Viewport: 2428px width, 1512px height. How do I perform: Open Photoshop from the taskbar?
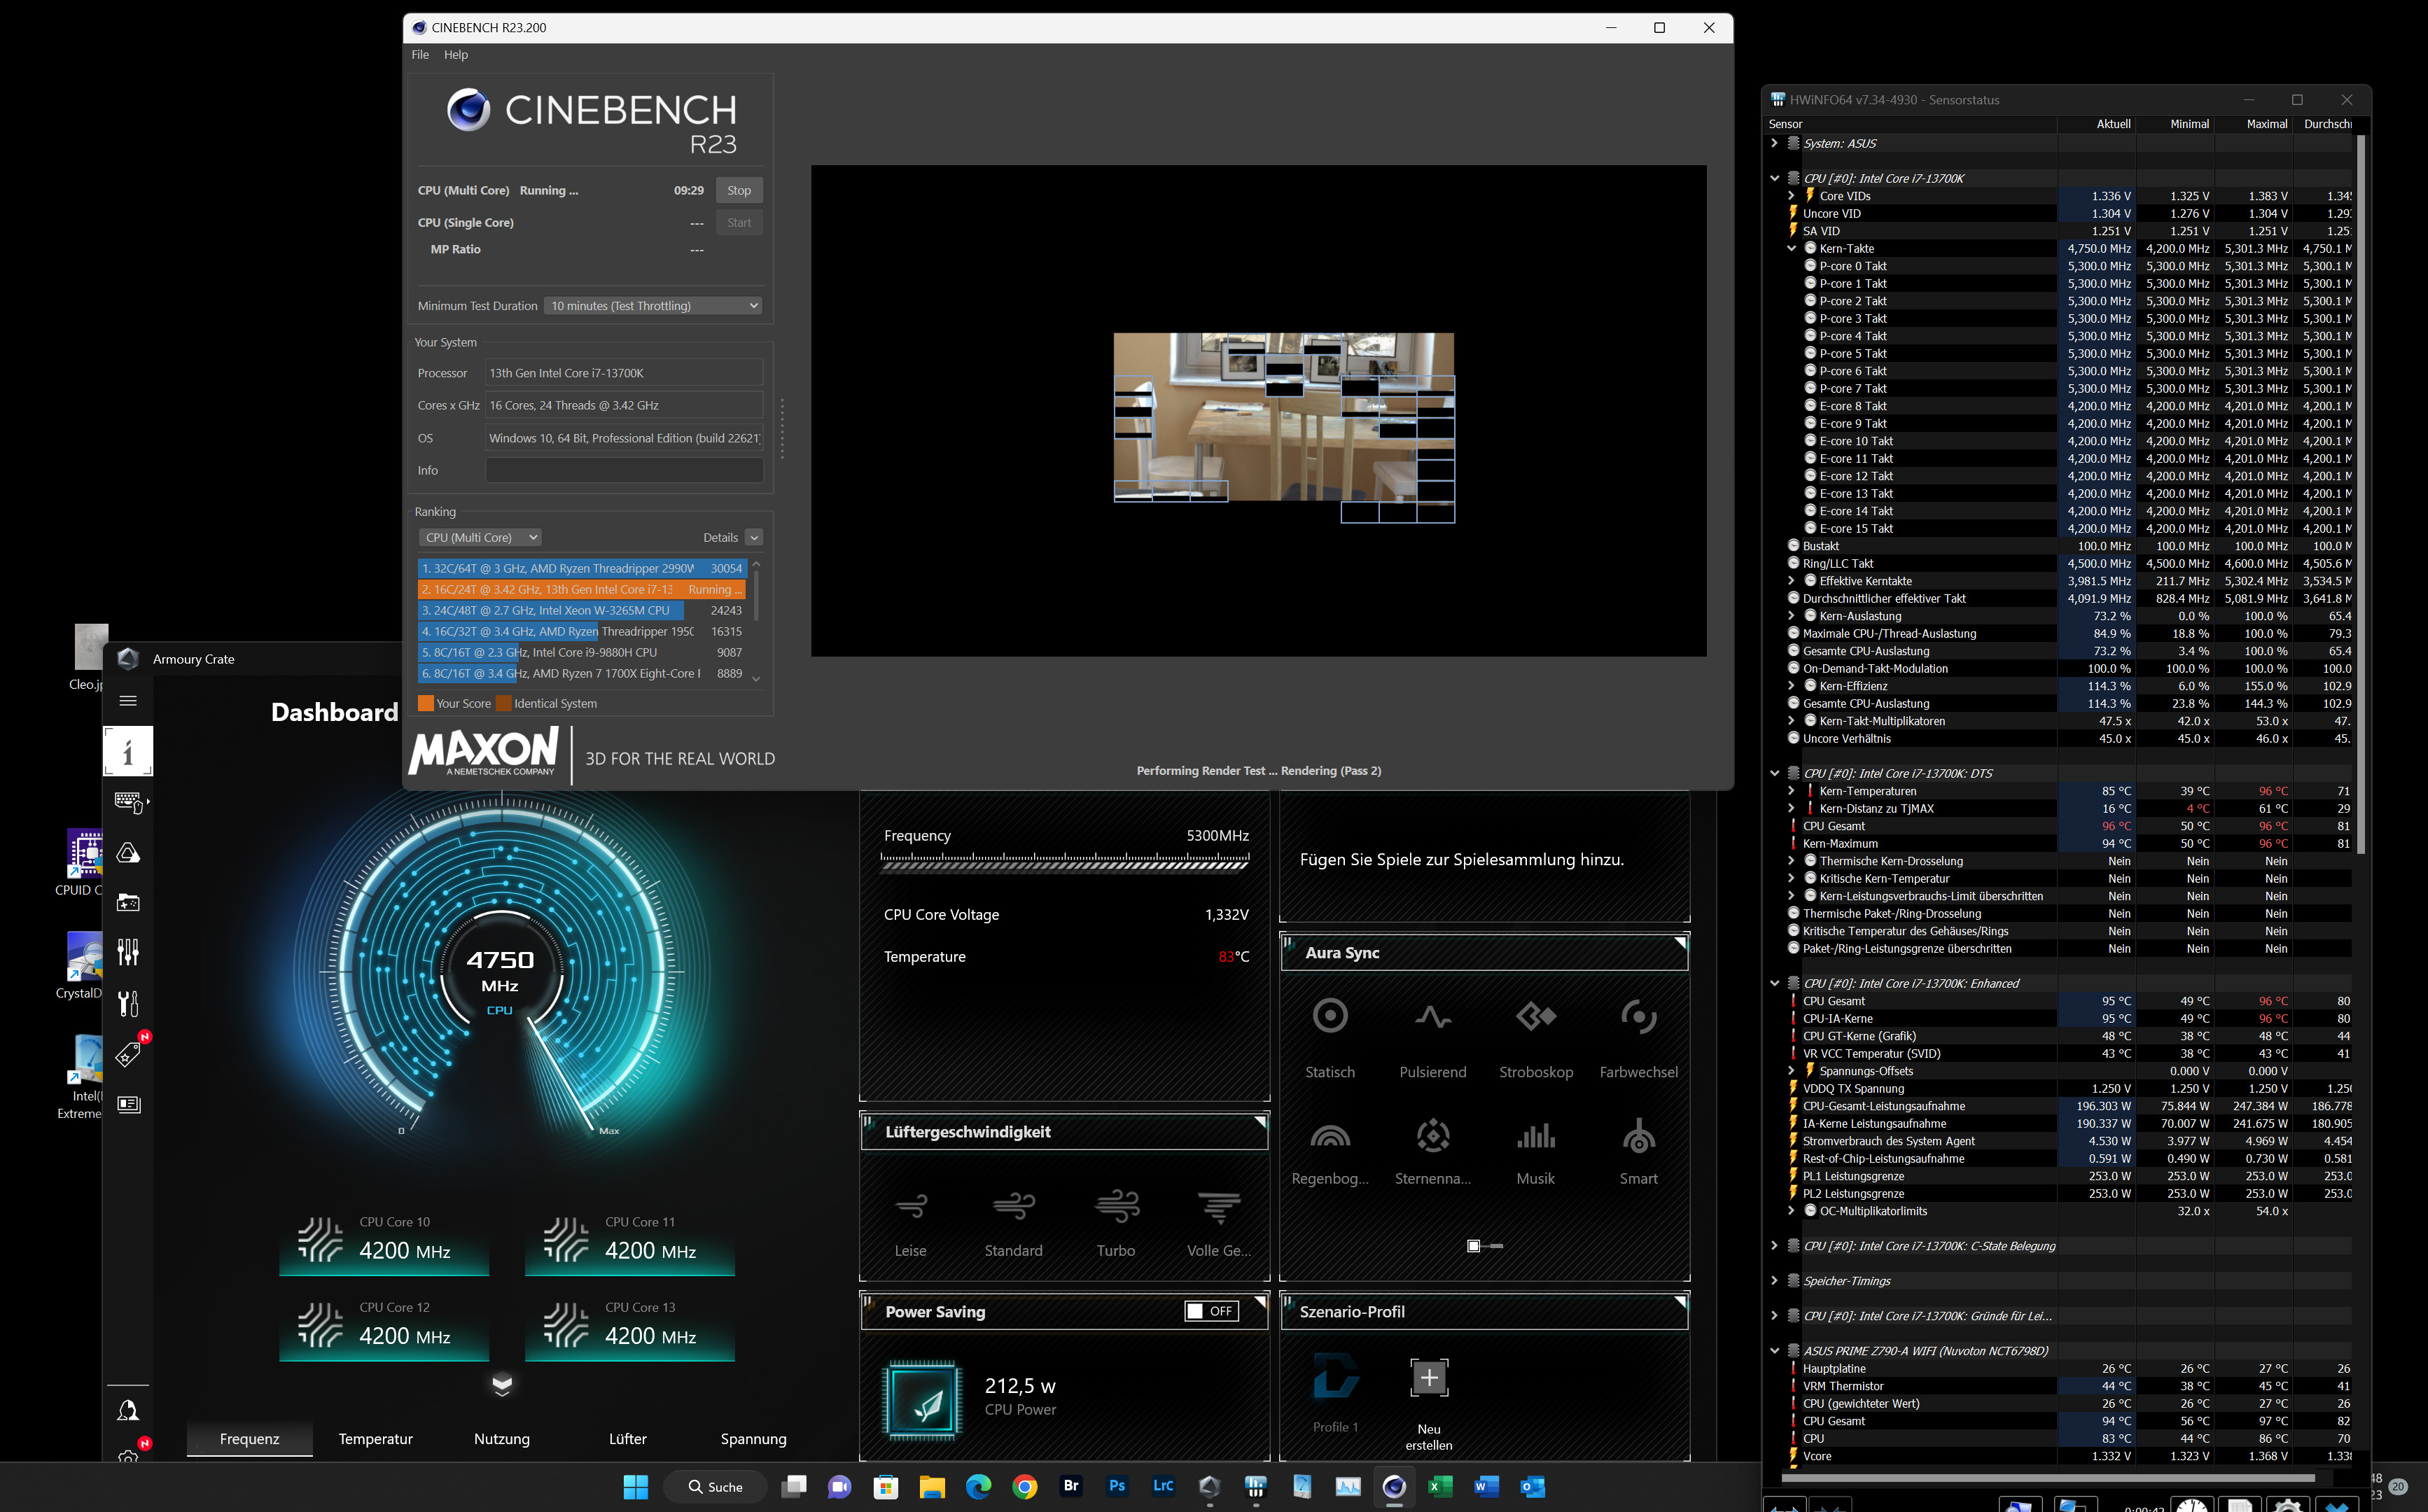tap(1117, 1486)
